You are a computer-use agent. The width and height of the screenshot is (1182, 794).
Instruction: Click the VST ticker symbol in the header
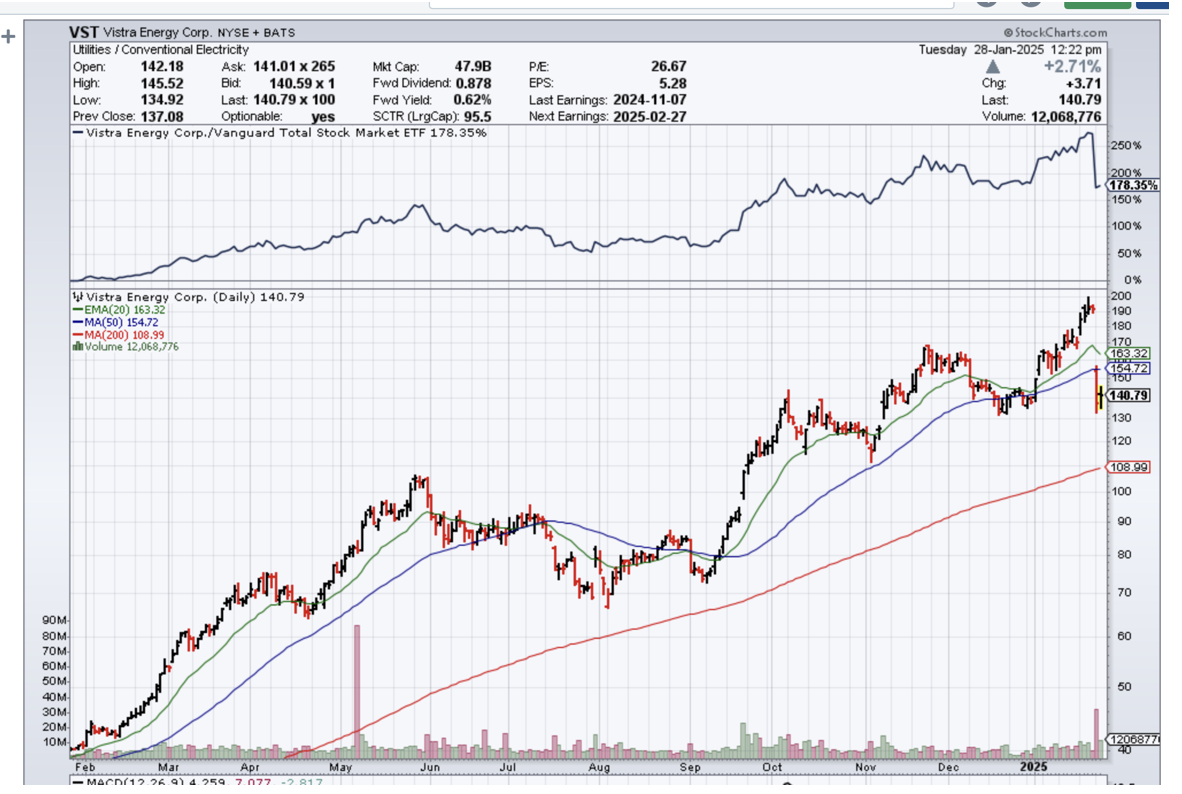coord(84,32)
